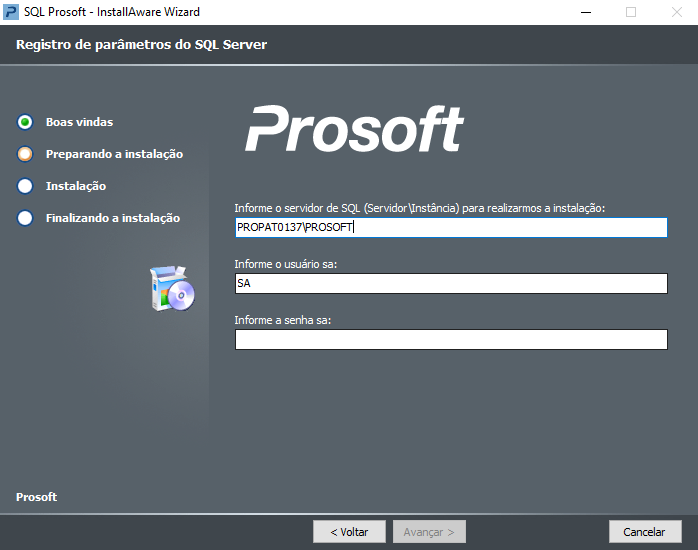Viewport: 698px width, 550px height.
Task: Click the senha sa password field
Action: tap(451, 340)
